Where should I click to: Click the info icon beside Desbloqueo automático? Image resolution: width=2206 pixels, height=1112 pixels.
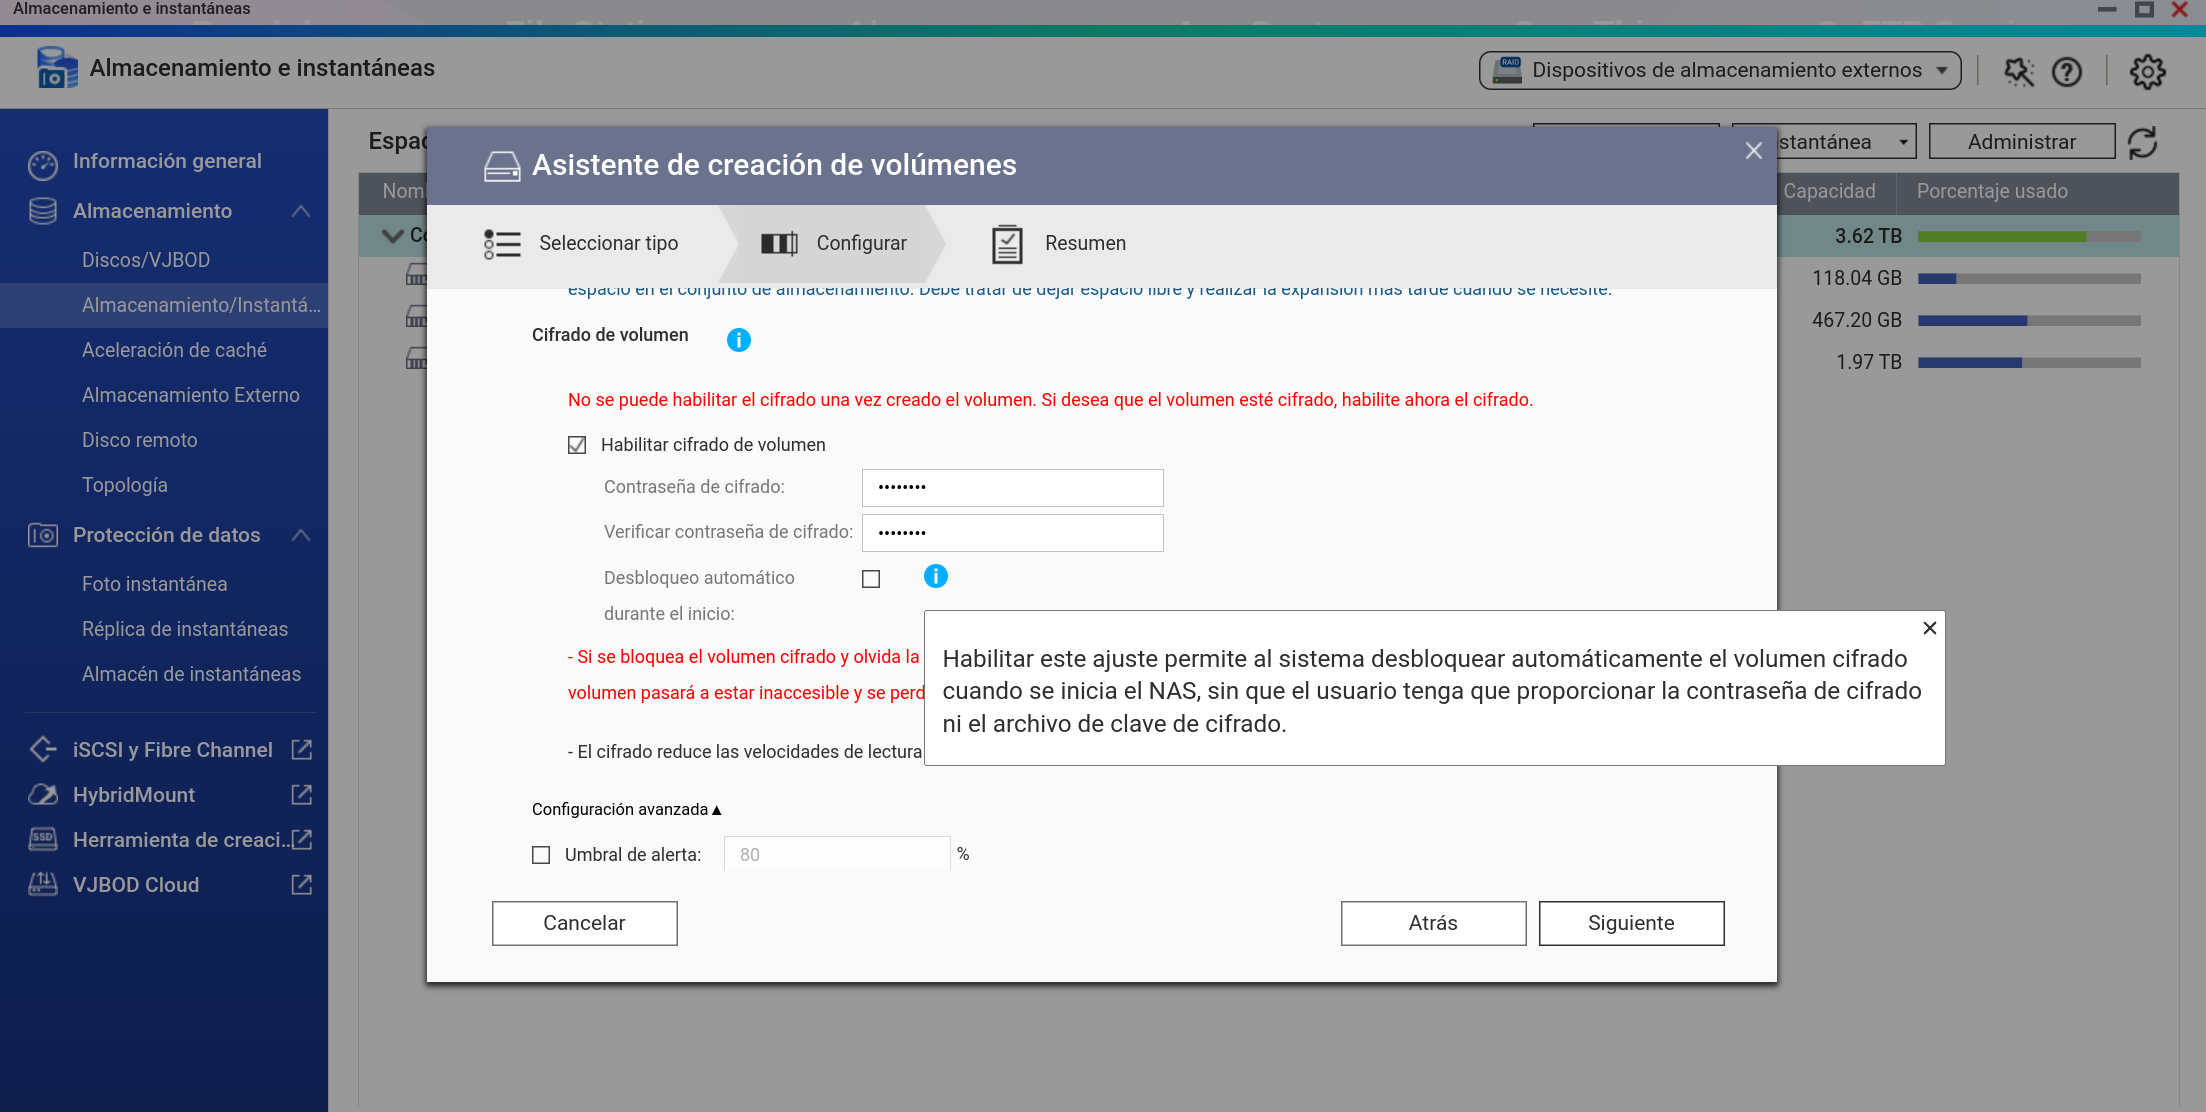pos(935,576)
